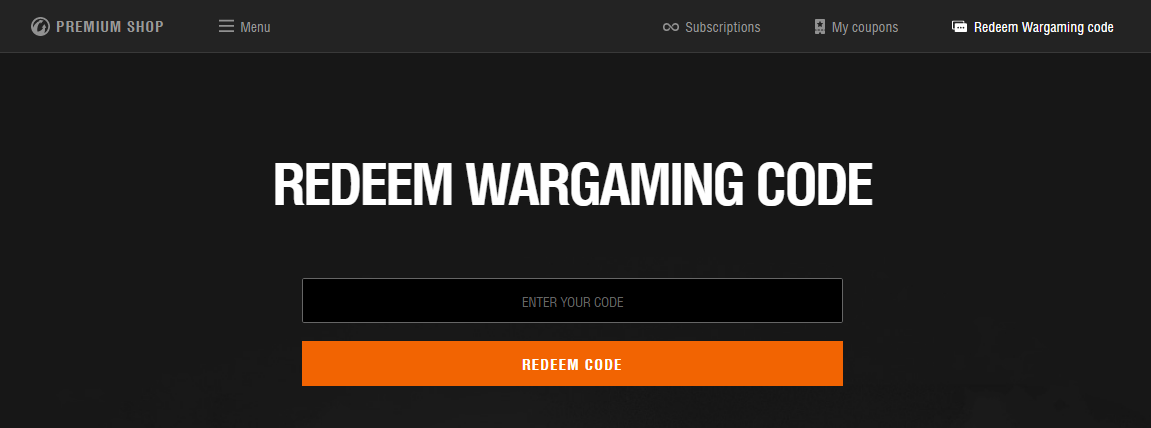Open the Menu label in header
The height and width of the screenshot is (428, 1151).
255,27
